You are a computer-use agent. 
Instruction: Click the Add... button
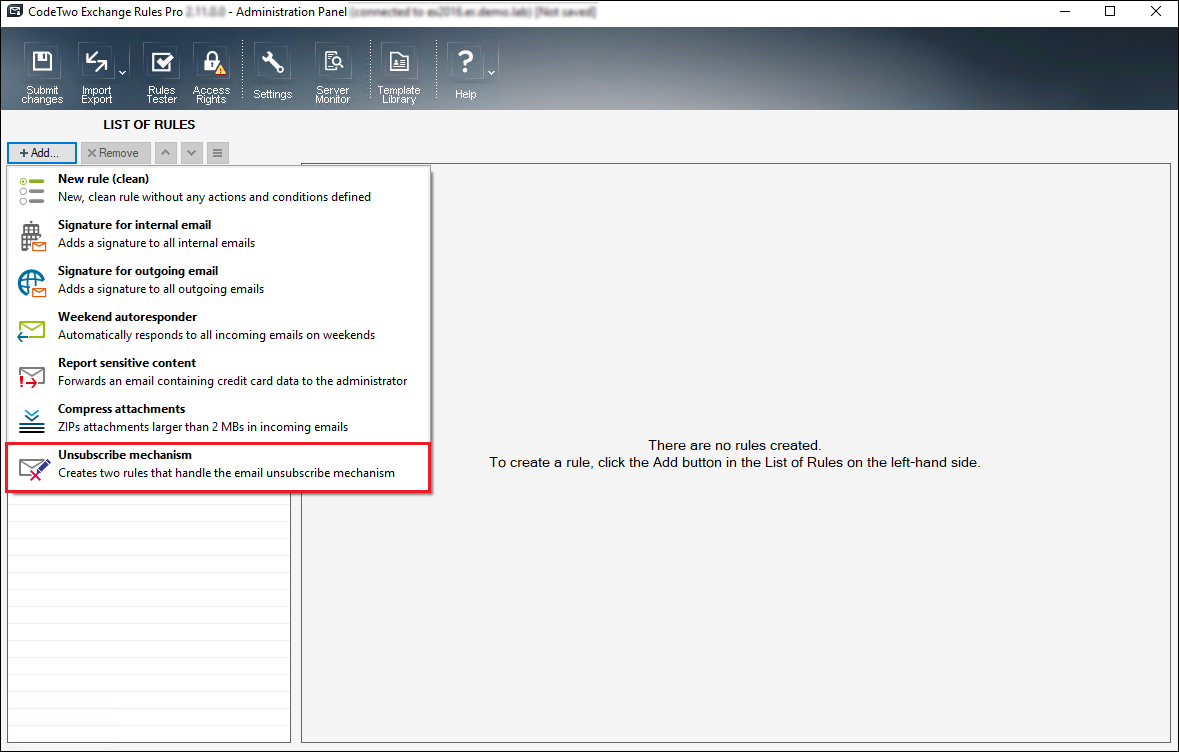pyautogui.click(x=42, y=153)
